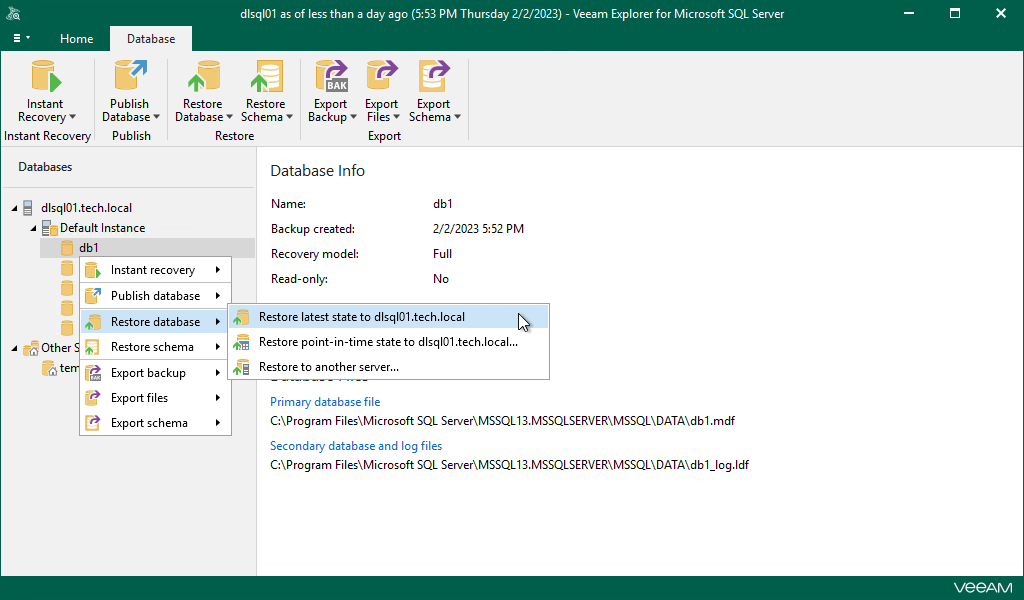Collapse the Other Servers tree node

coord(14,349)
